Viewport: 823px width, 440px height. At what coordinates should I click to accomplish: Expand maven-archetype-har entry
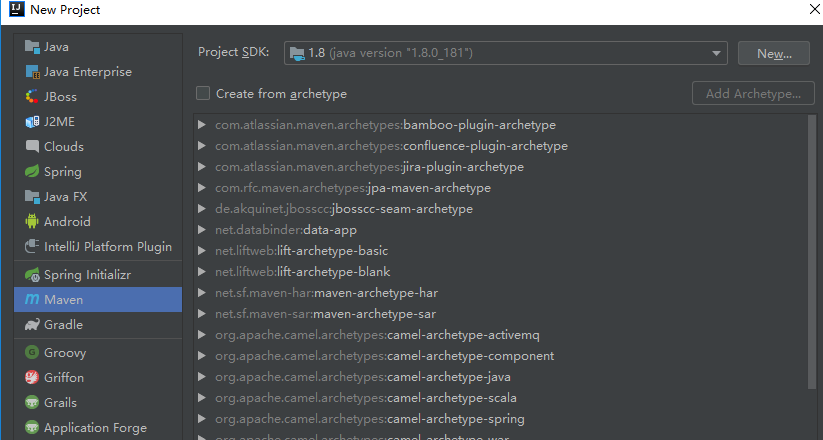click(202, 293)
